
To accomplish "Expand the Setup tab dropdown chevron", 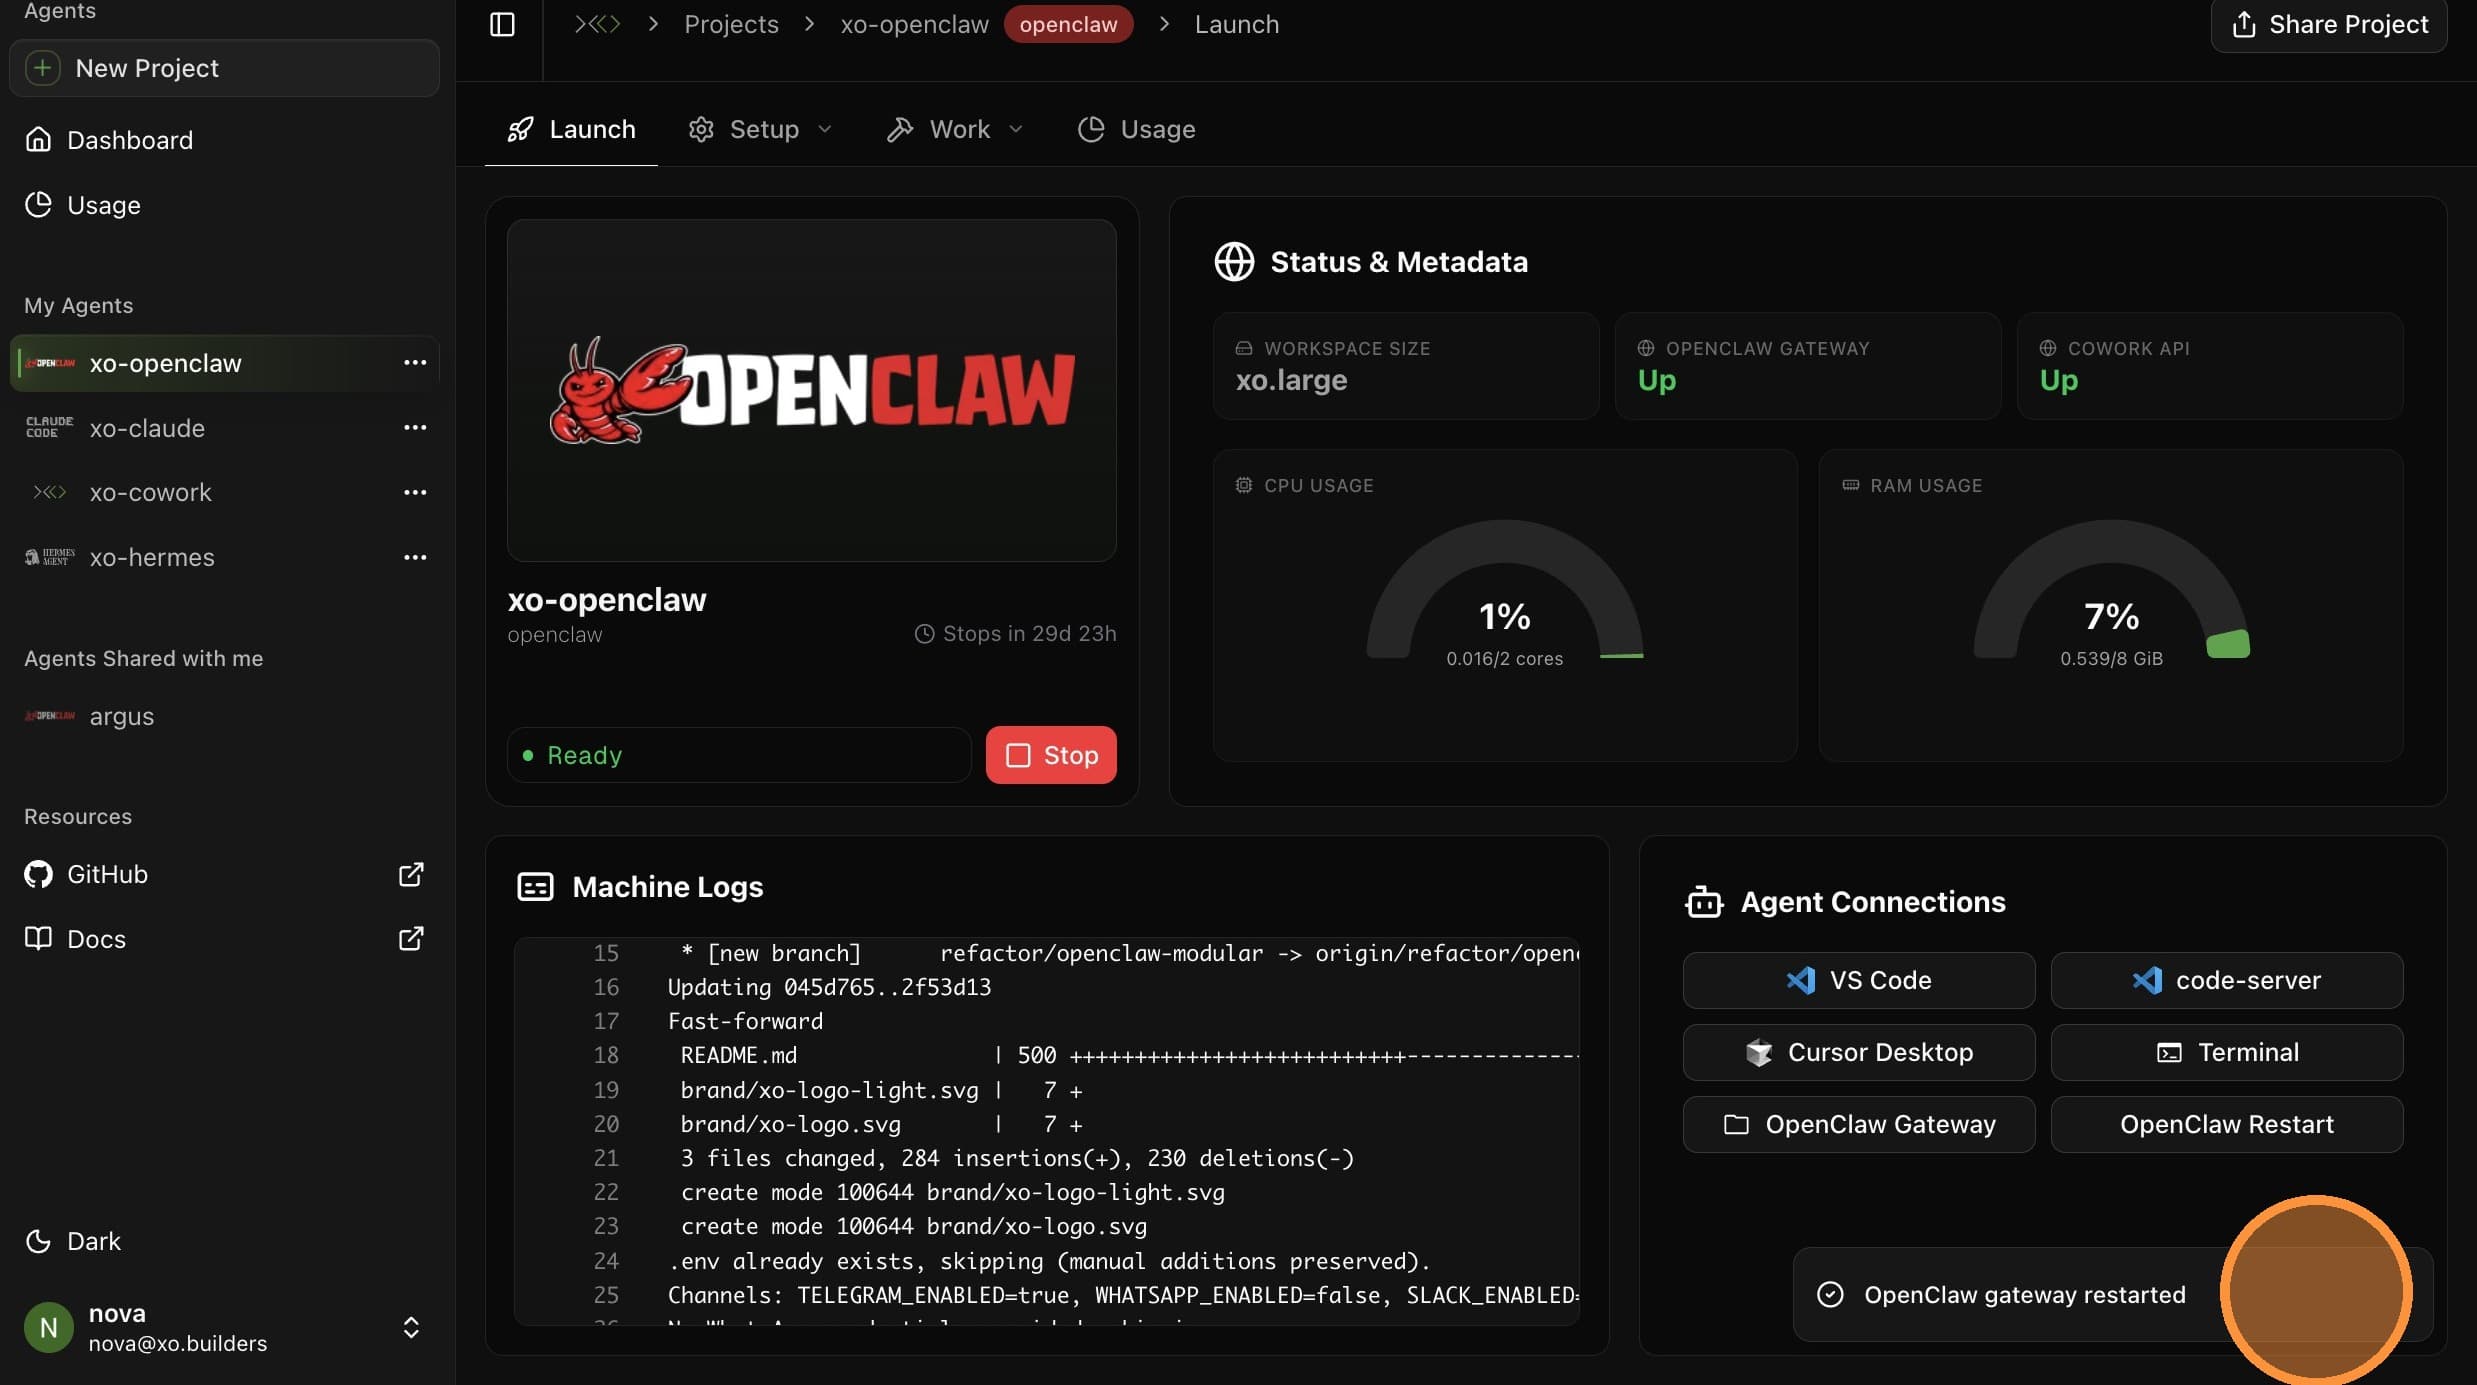I will click(x=825, y=129).
